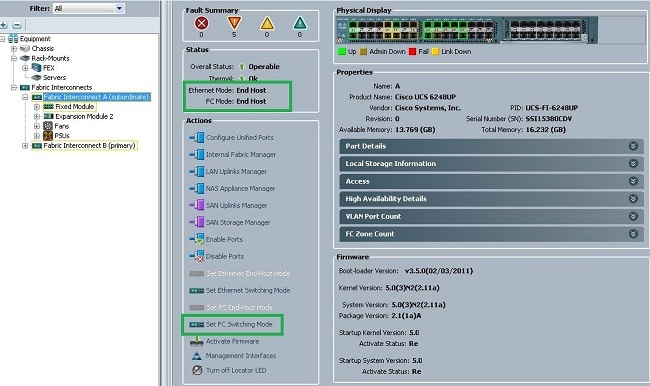Select Fabric Interconnect A (subordinate)
Image resolution: width=650 pixels, height=386 pixels.
pyautogui.click(x=96, y=97)
